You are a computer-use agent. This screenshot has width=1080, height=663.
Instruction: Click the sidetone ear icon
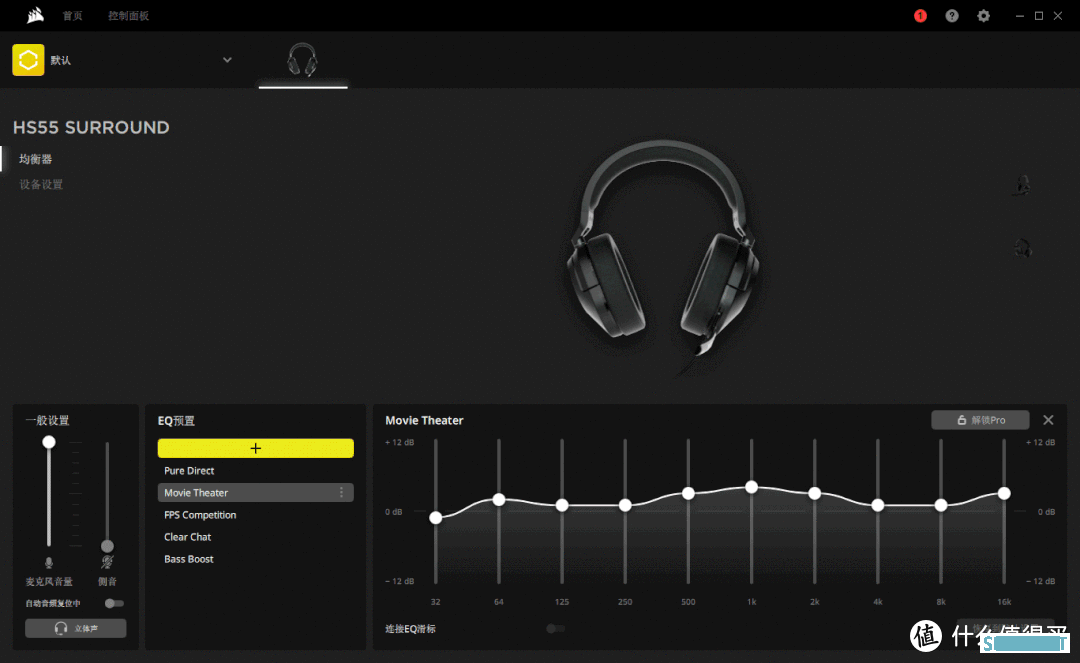(107, 562)
